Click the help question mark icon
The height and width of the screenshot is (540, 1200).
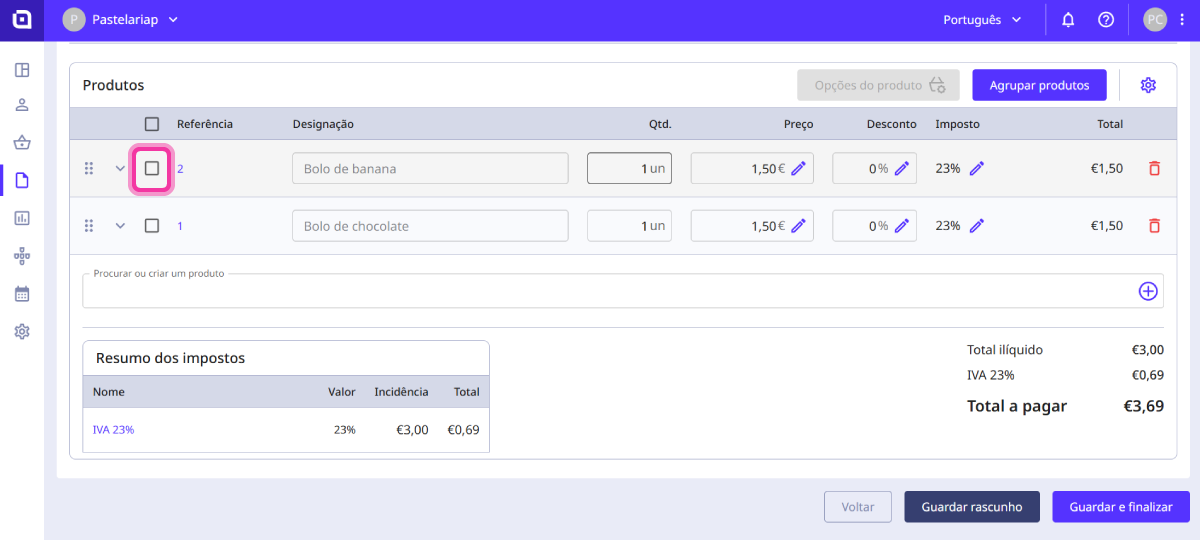coord(1106,20)
